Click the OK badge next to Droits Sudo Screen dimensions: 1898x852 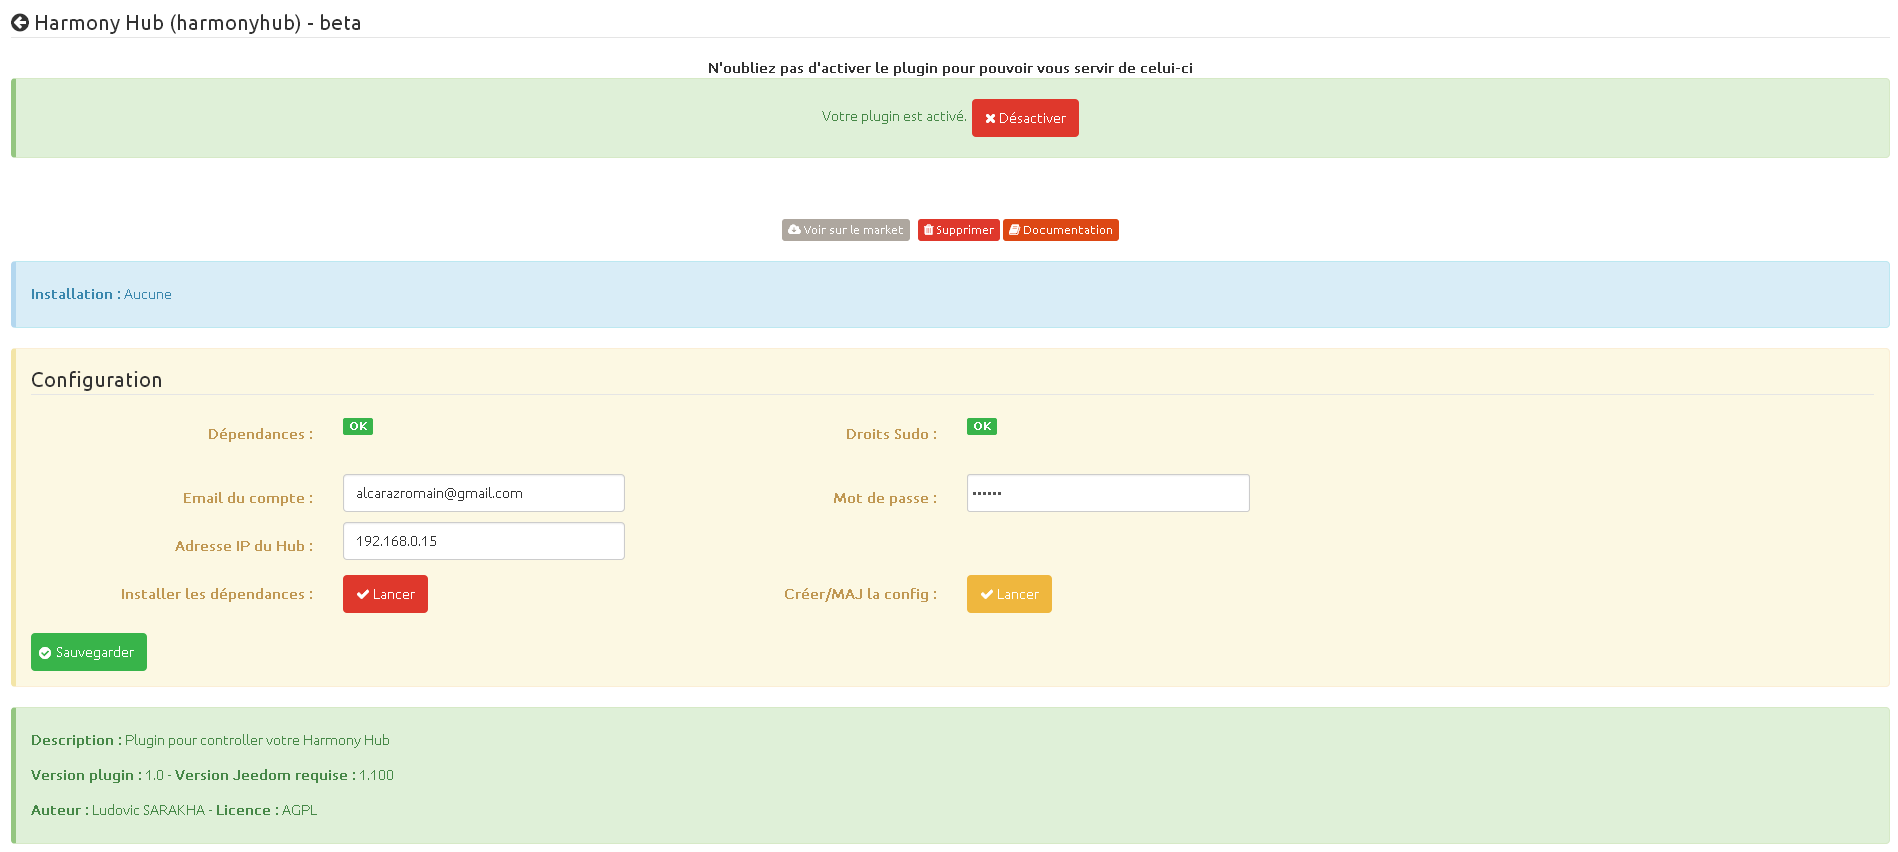tap(982, 426)
